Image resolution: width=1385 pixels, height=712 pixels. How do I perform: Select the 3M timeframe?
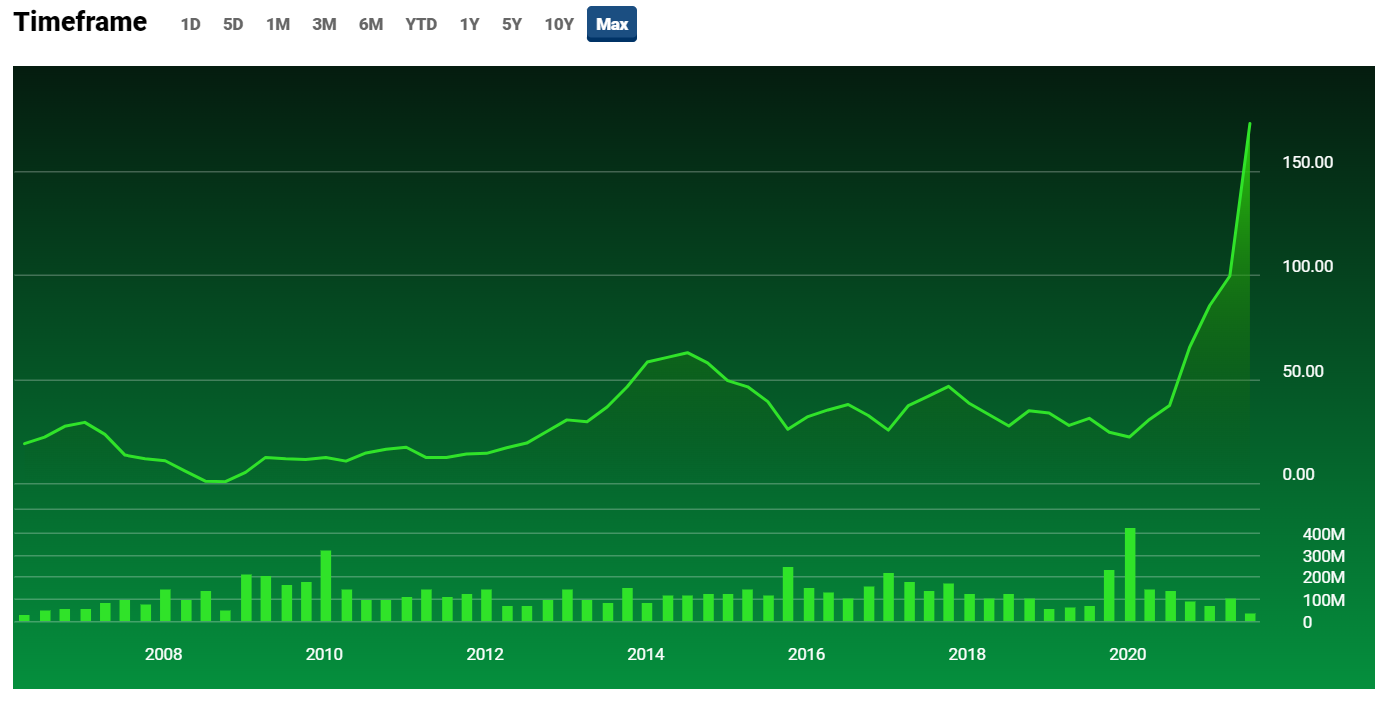(324, 24)
